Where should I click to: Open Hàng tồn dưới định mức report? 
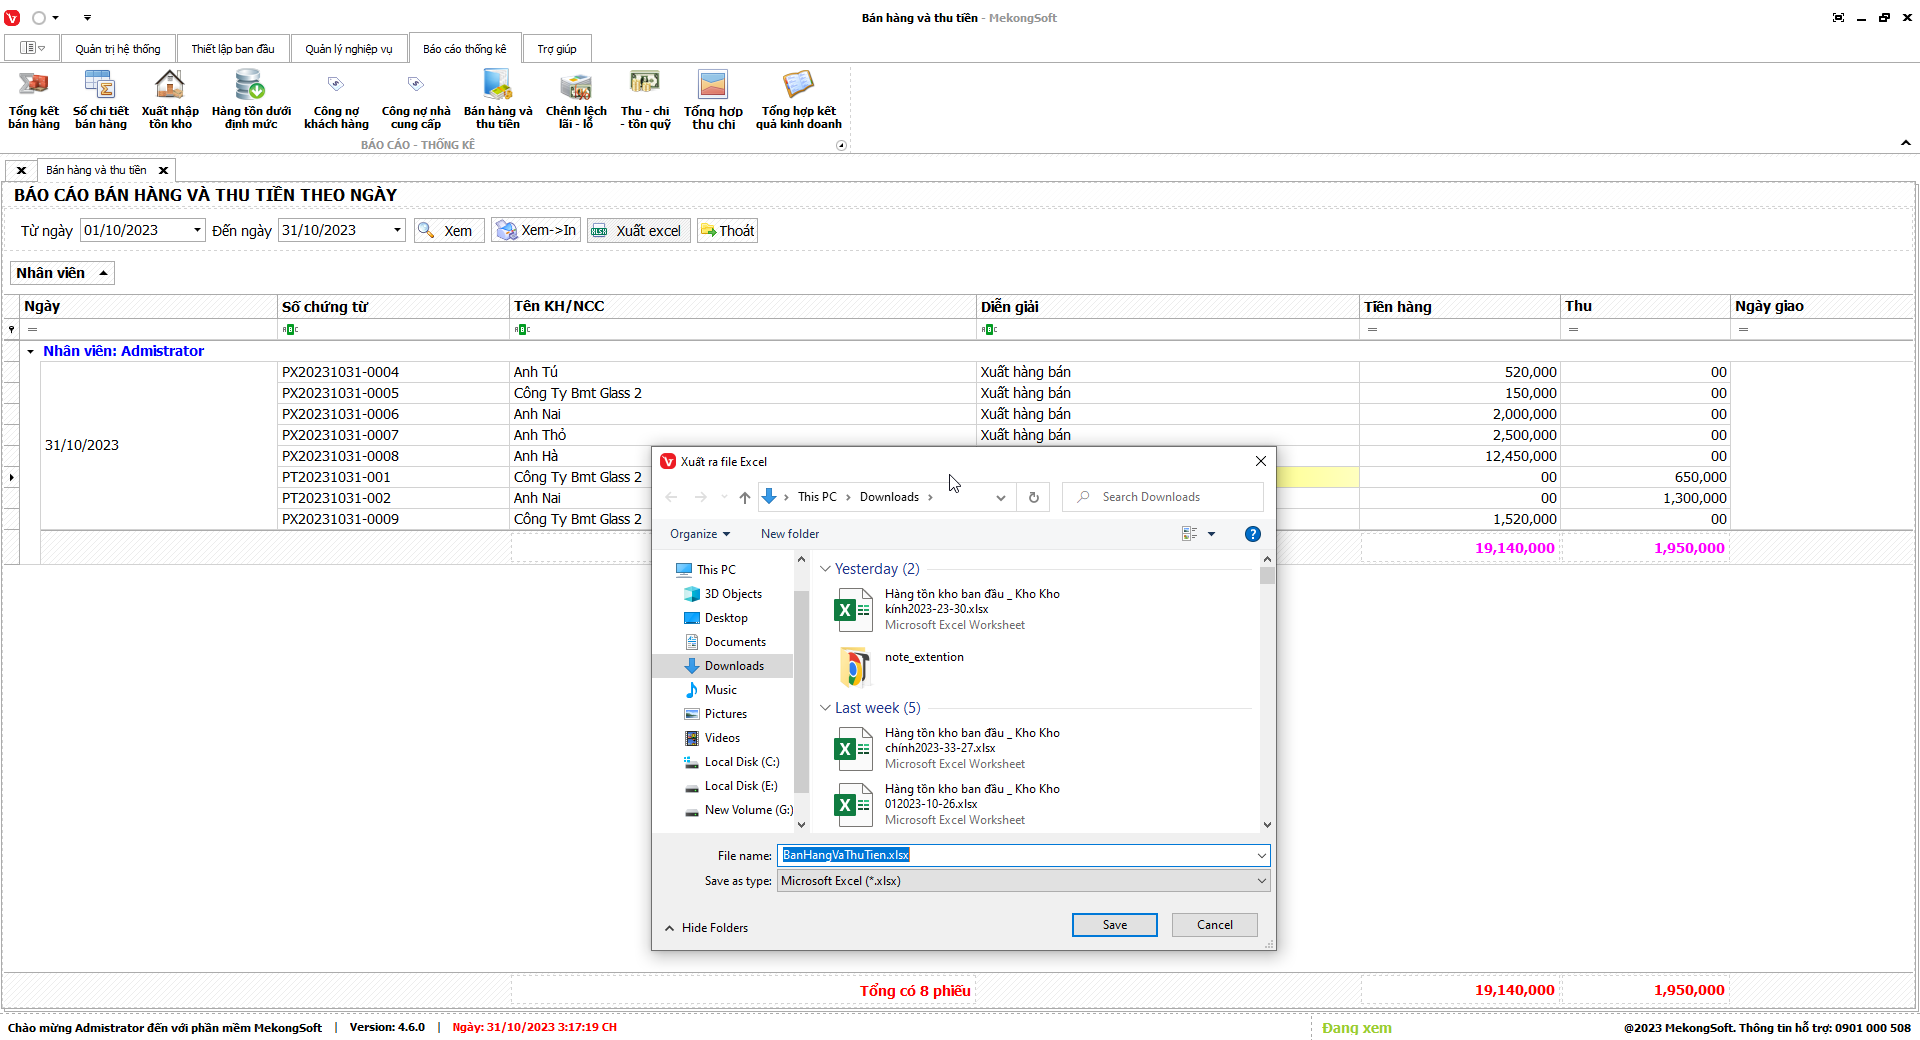(x=251, y=100)
